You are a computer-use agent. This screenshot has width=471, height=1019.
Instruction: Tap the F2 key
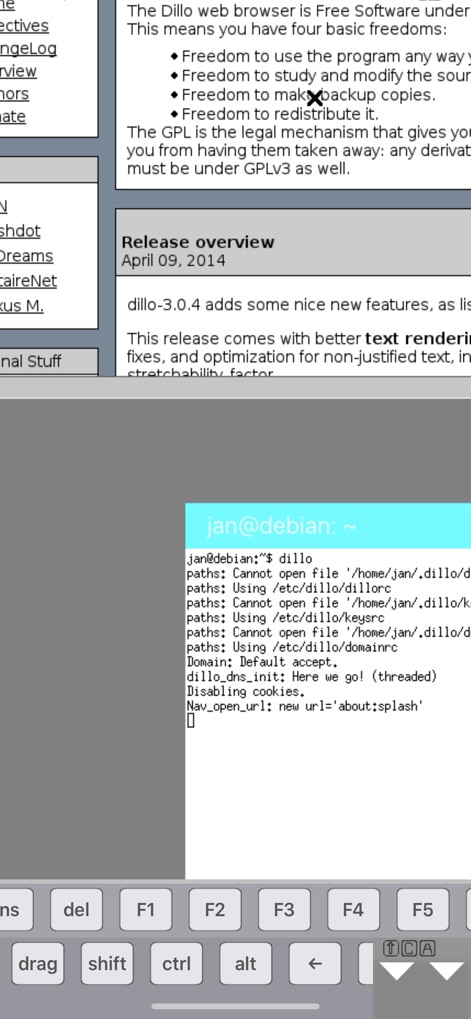(x=215, y=909)
